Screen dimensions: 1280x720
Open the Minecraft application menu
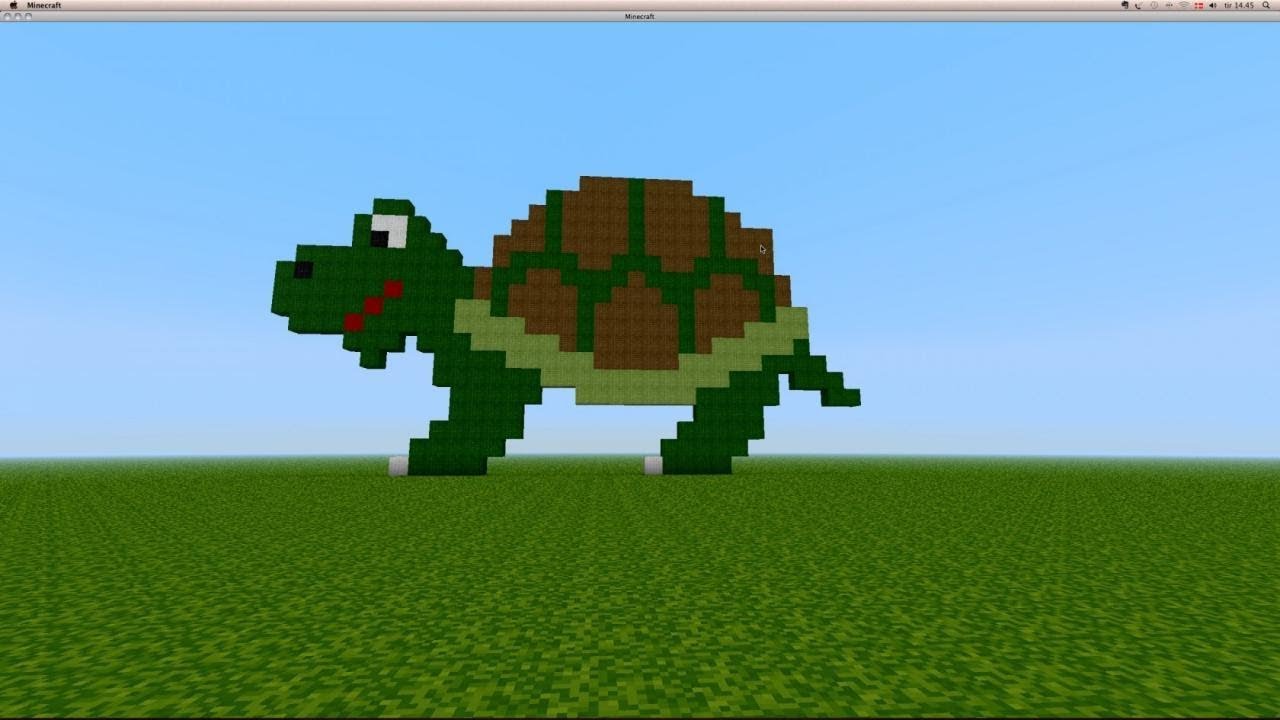[x=44, y=5]
